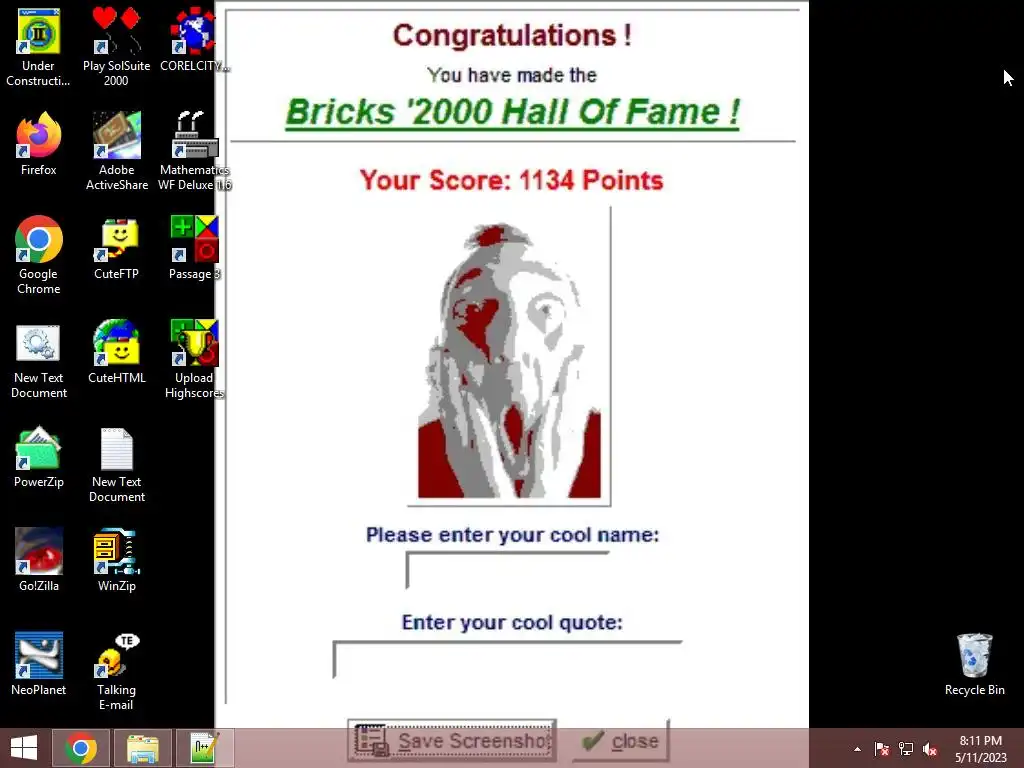
Task: Open CuteHTML desktop shortcut
Action: (116, 353)
